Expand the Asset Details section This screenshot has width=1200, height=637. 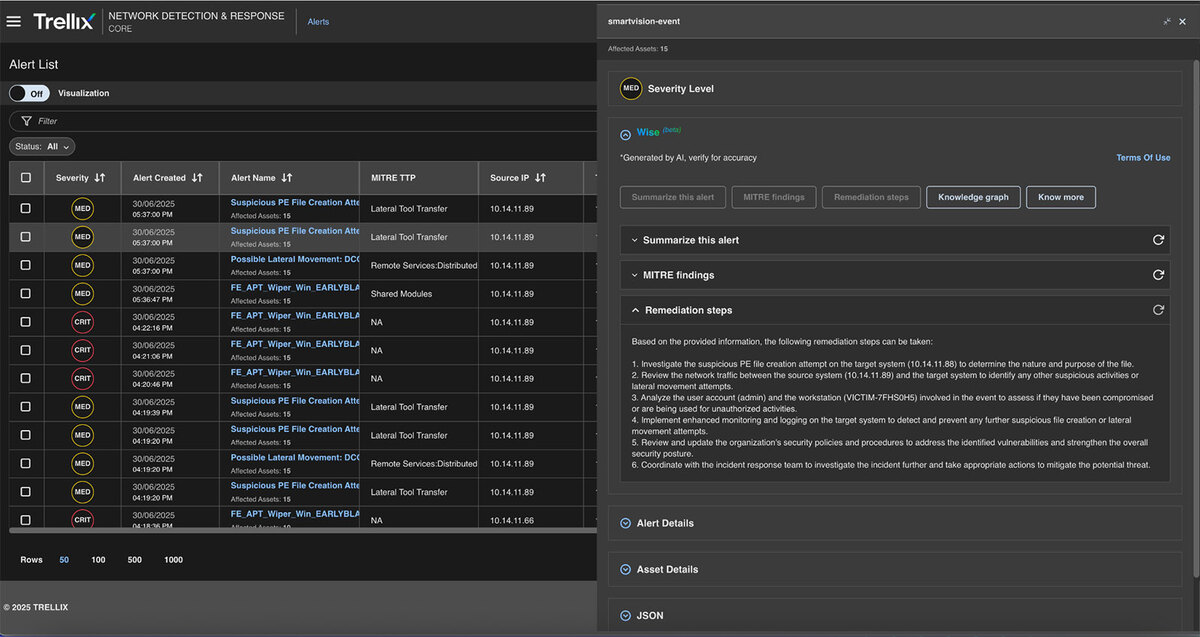tap(894, 569)
